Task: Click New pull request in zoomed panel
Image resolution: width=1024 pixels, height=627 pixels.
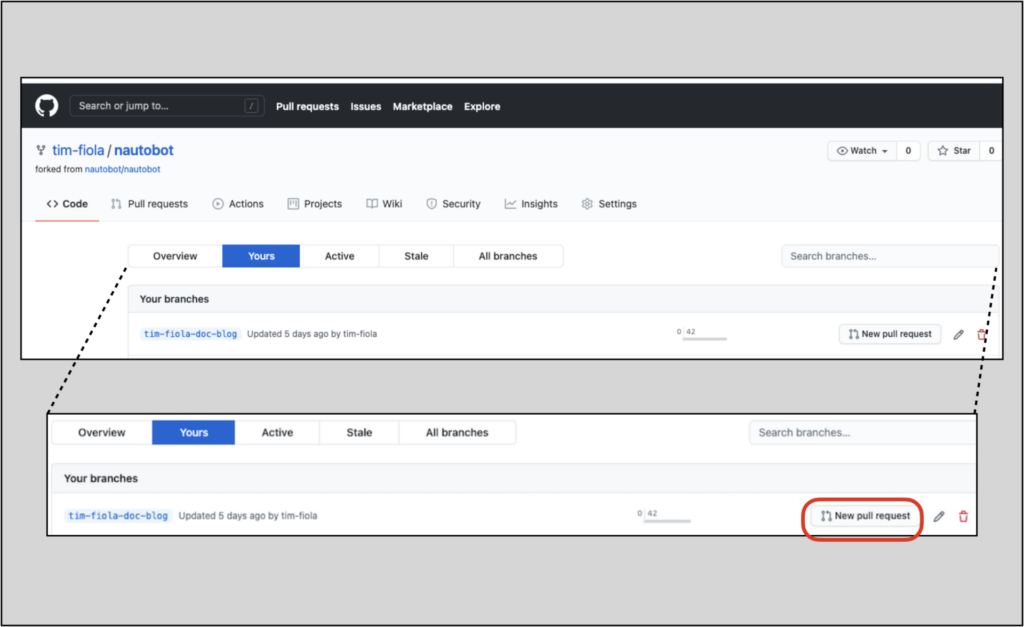Action: tap(865, 516)
